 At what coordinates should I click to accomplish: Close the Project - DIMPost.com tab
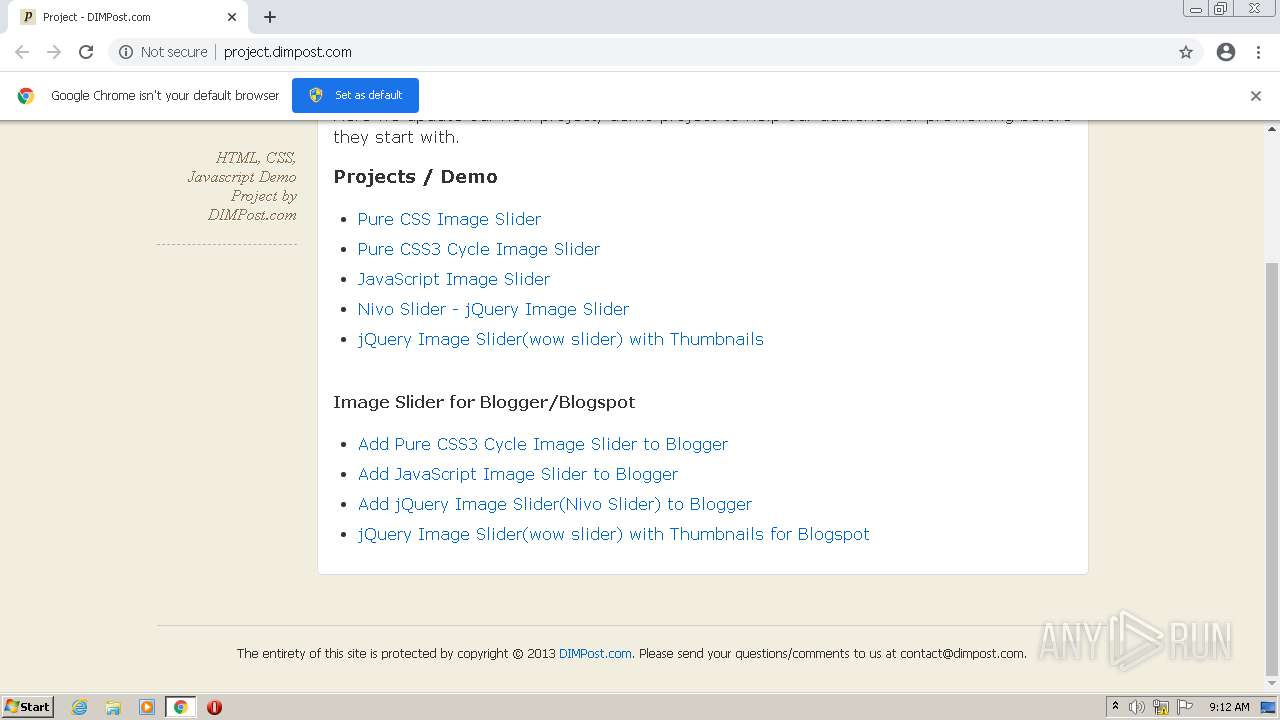tap(231, 17)
